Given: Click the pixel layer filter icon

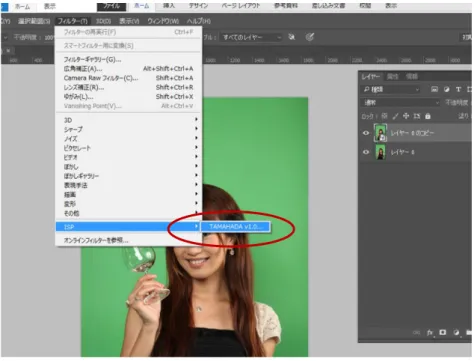Looking at the screenshot, I should click(x=434, y=89).
